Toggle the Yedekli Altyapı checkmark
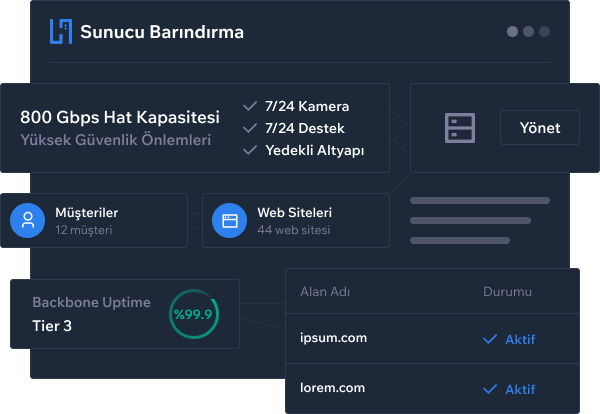Image resolution: width=600 pixels, height=414 pixels. tap(250, 150)
